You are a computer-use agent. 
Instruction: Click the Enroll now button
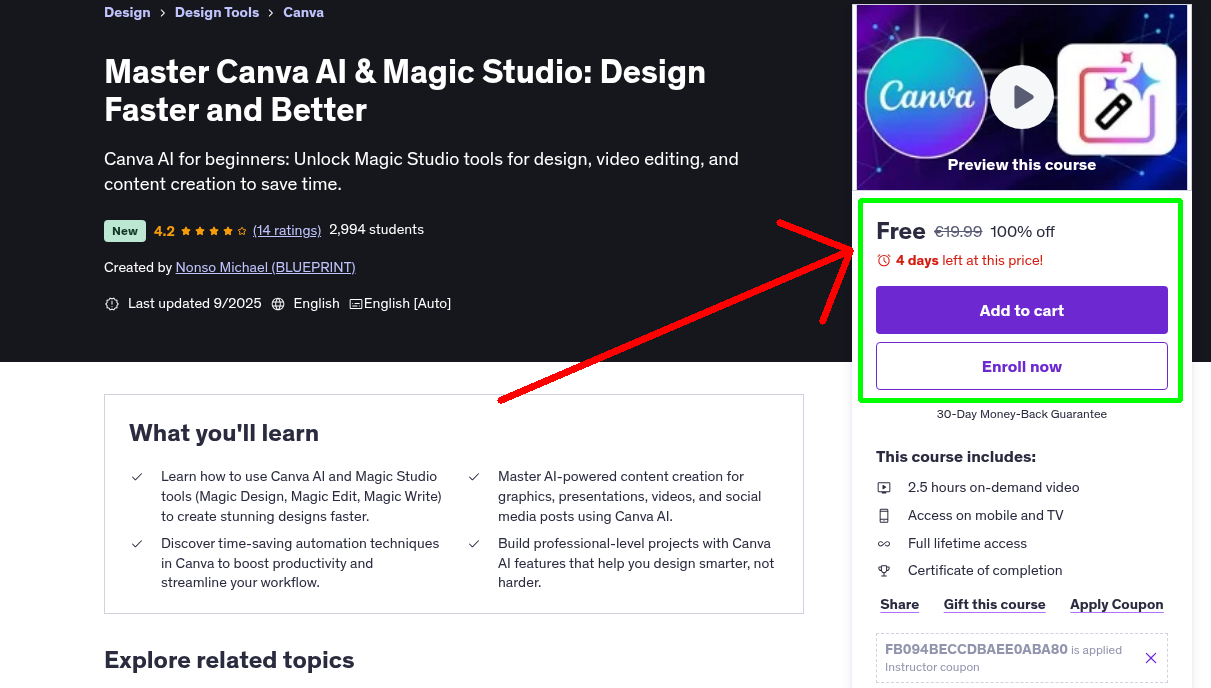click(1021, 366)
